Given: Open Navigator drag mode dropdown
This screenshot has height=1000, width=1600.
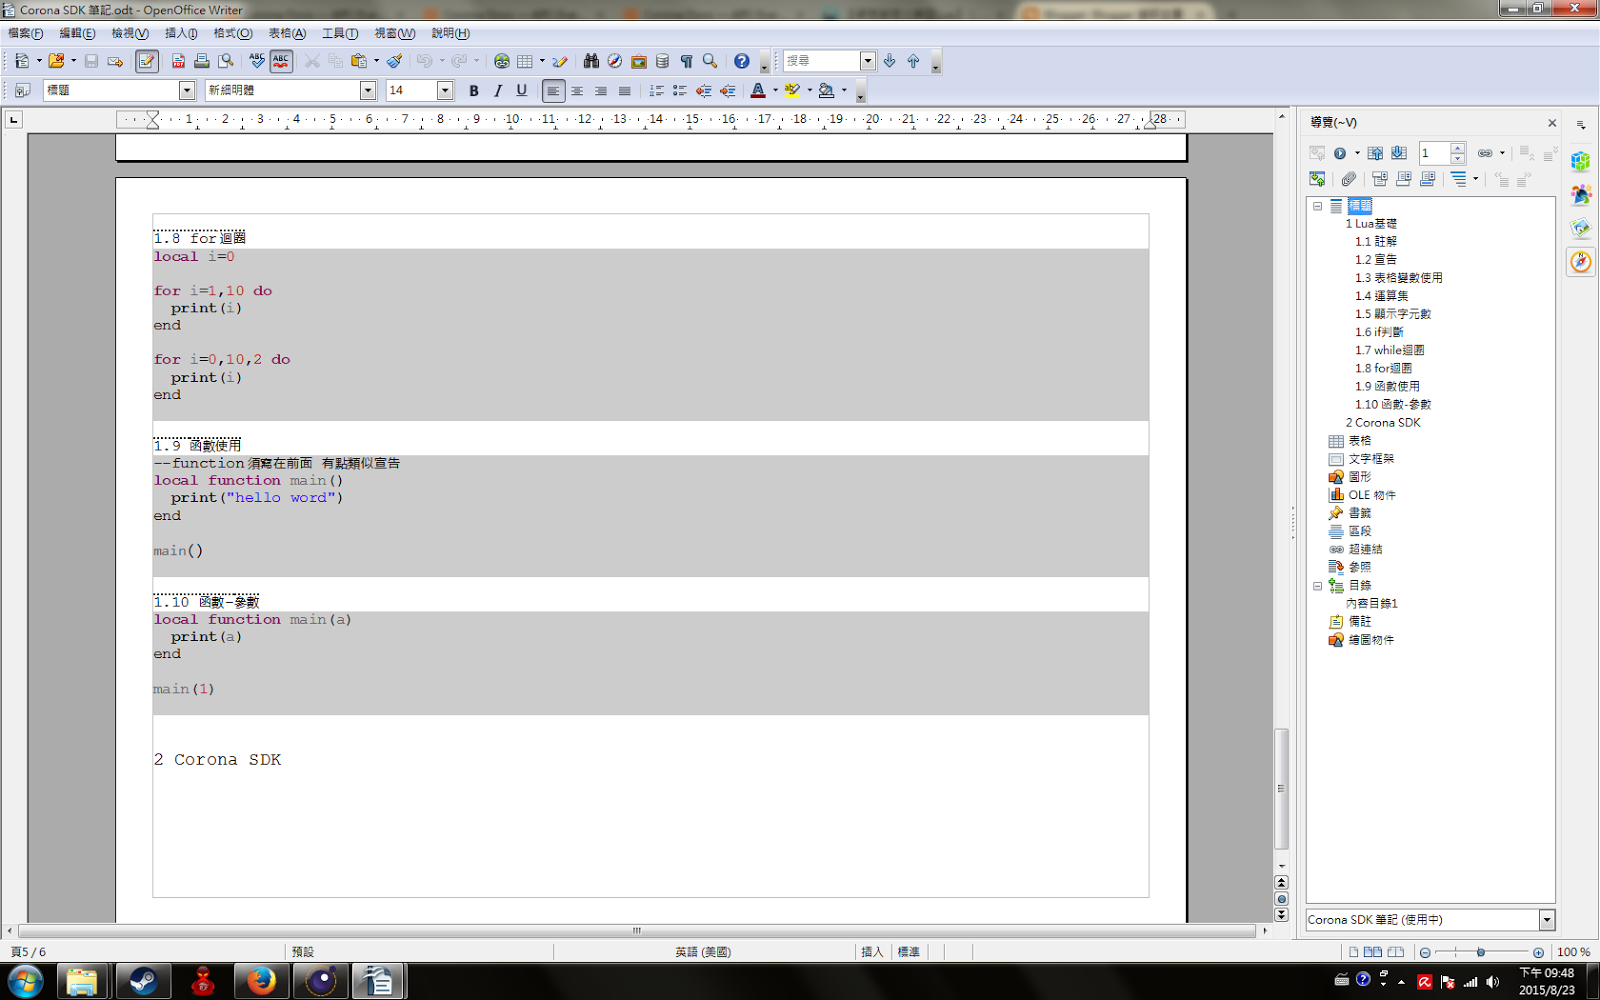Looking at the screenshot, I should pos(1502,153).
